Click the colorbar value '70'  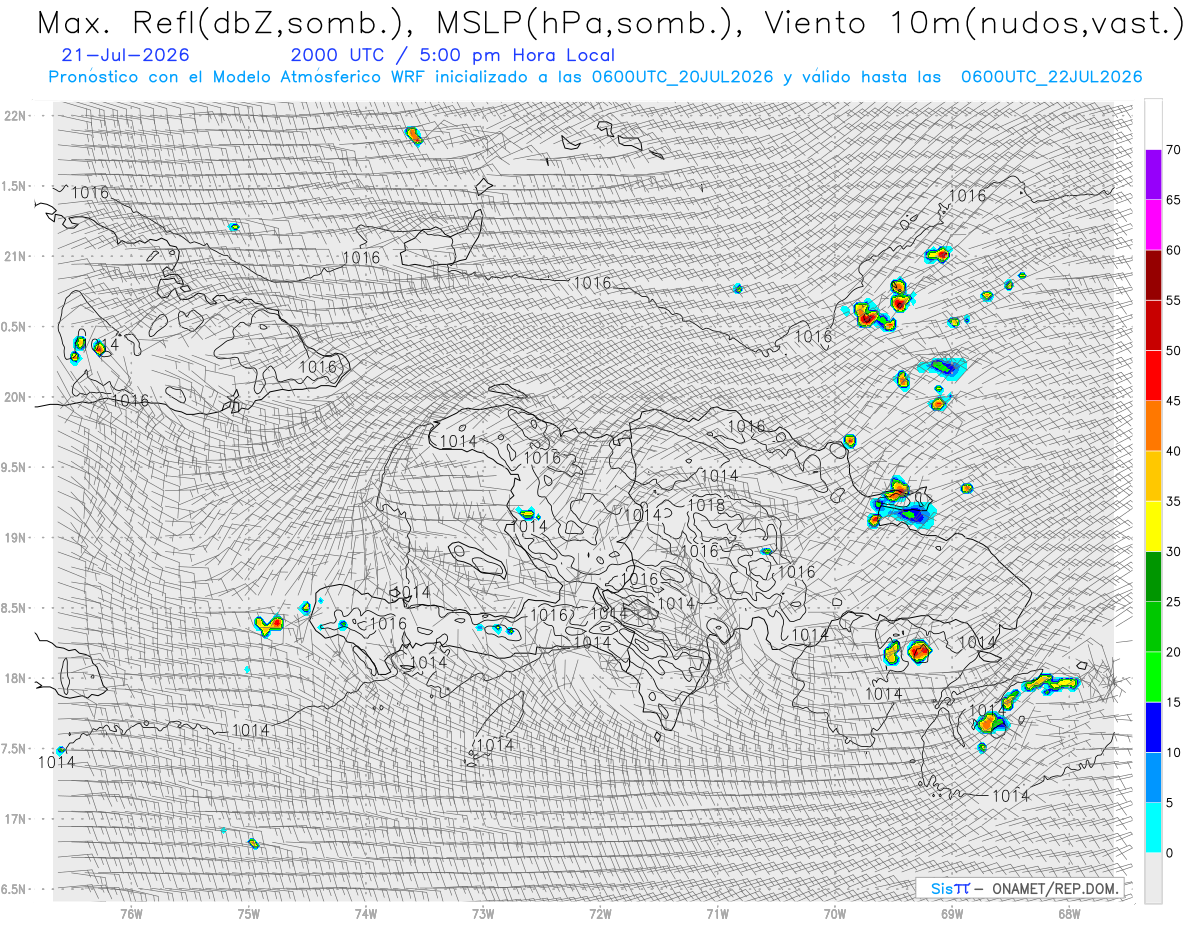(1174, 150)
